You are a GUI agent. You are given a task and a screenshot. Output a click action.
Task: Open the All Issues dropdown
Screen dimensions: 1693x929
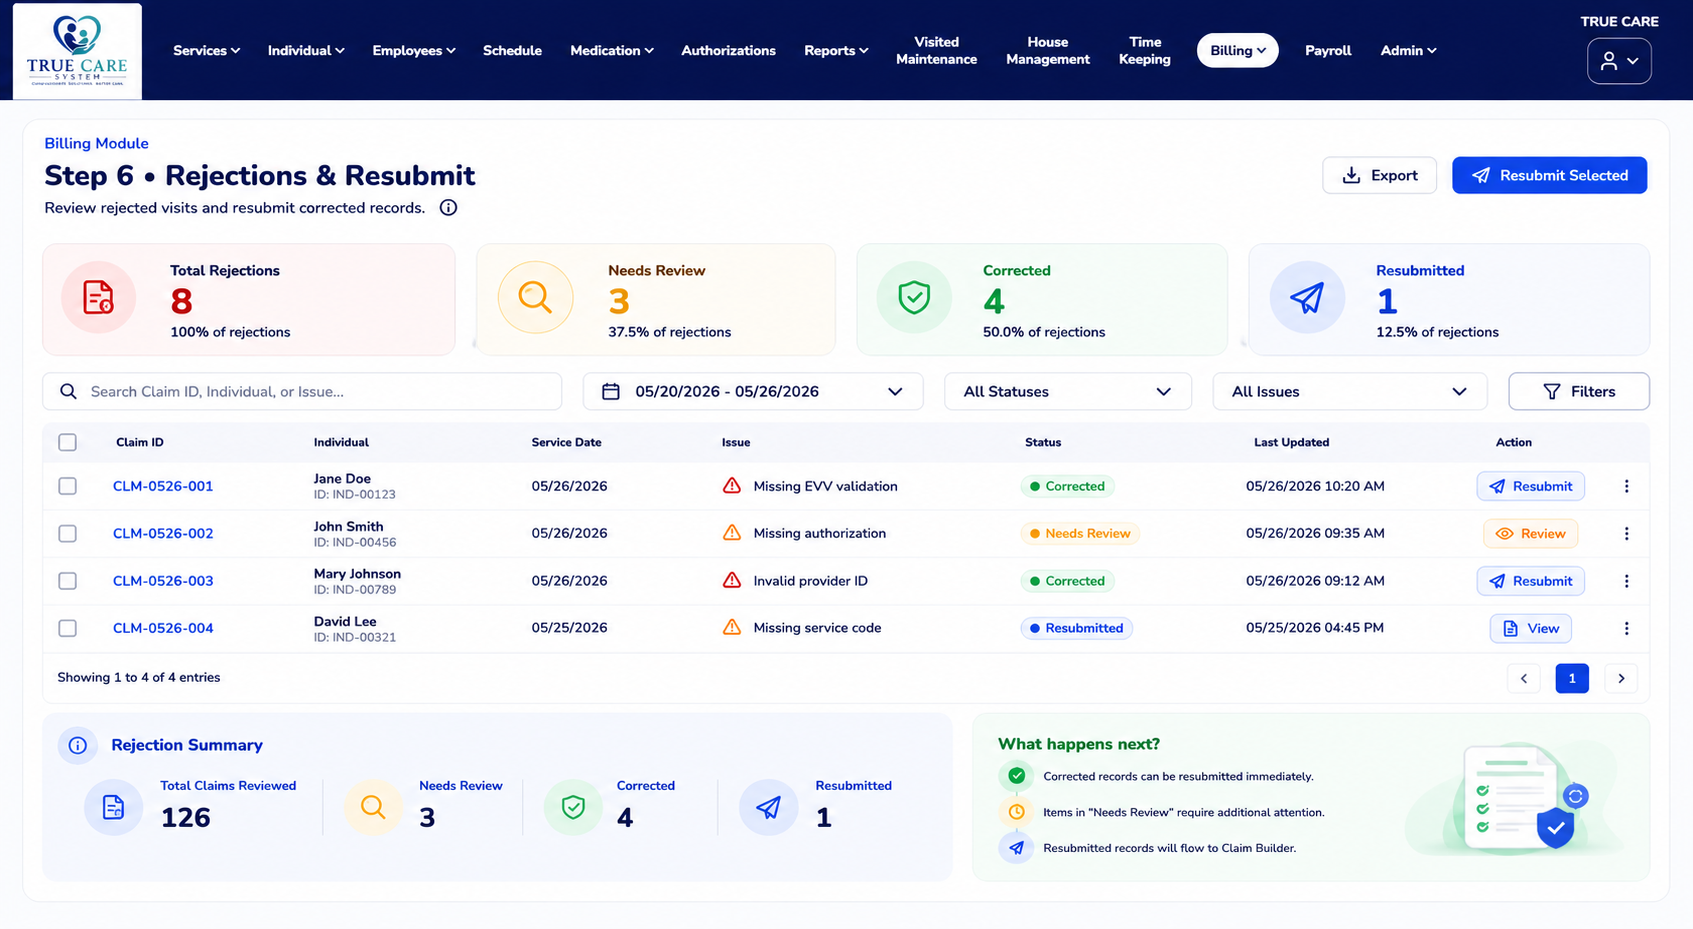coord(1349,392)
